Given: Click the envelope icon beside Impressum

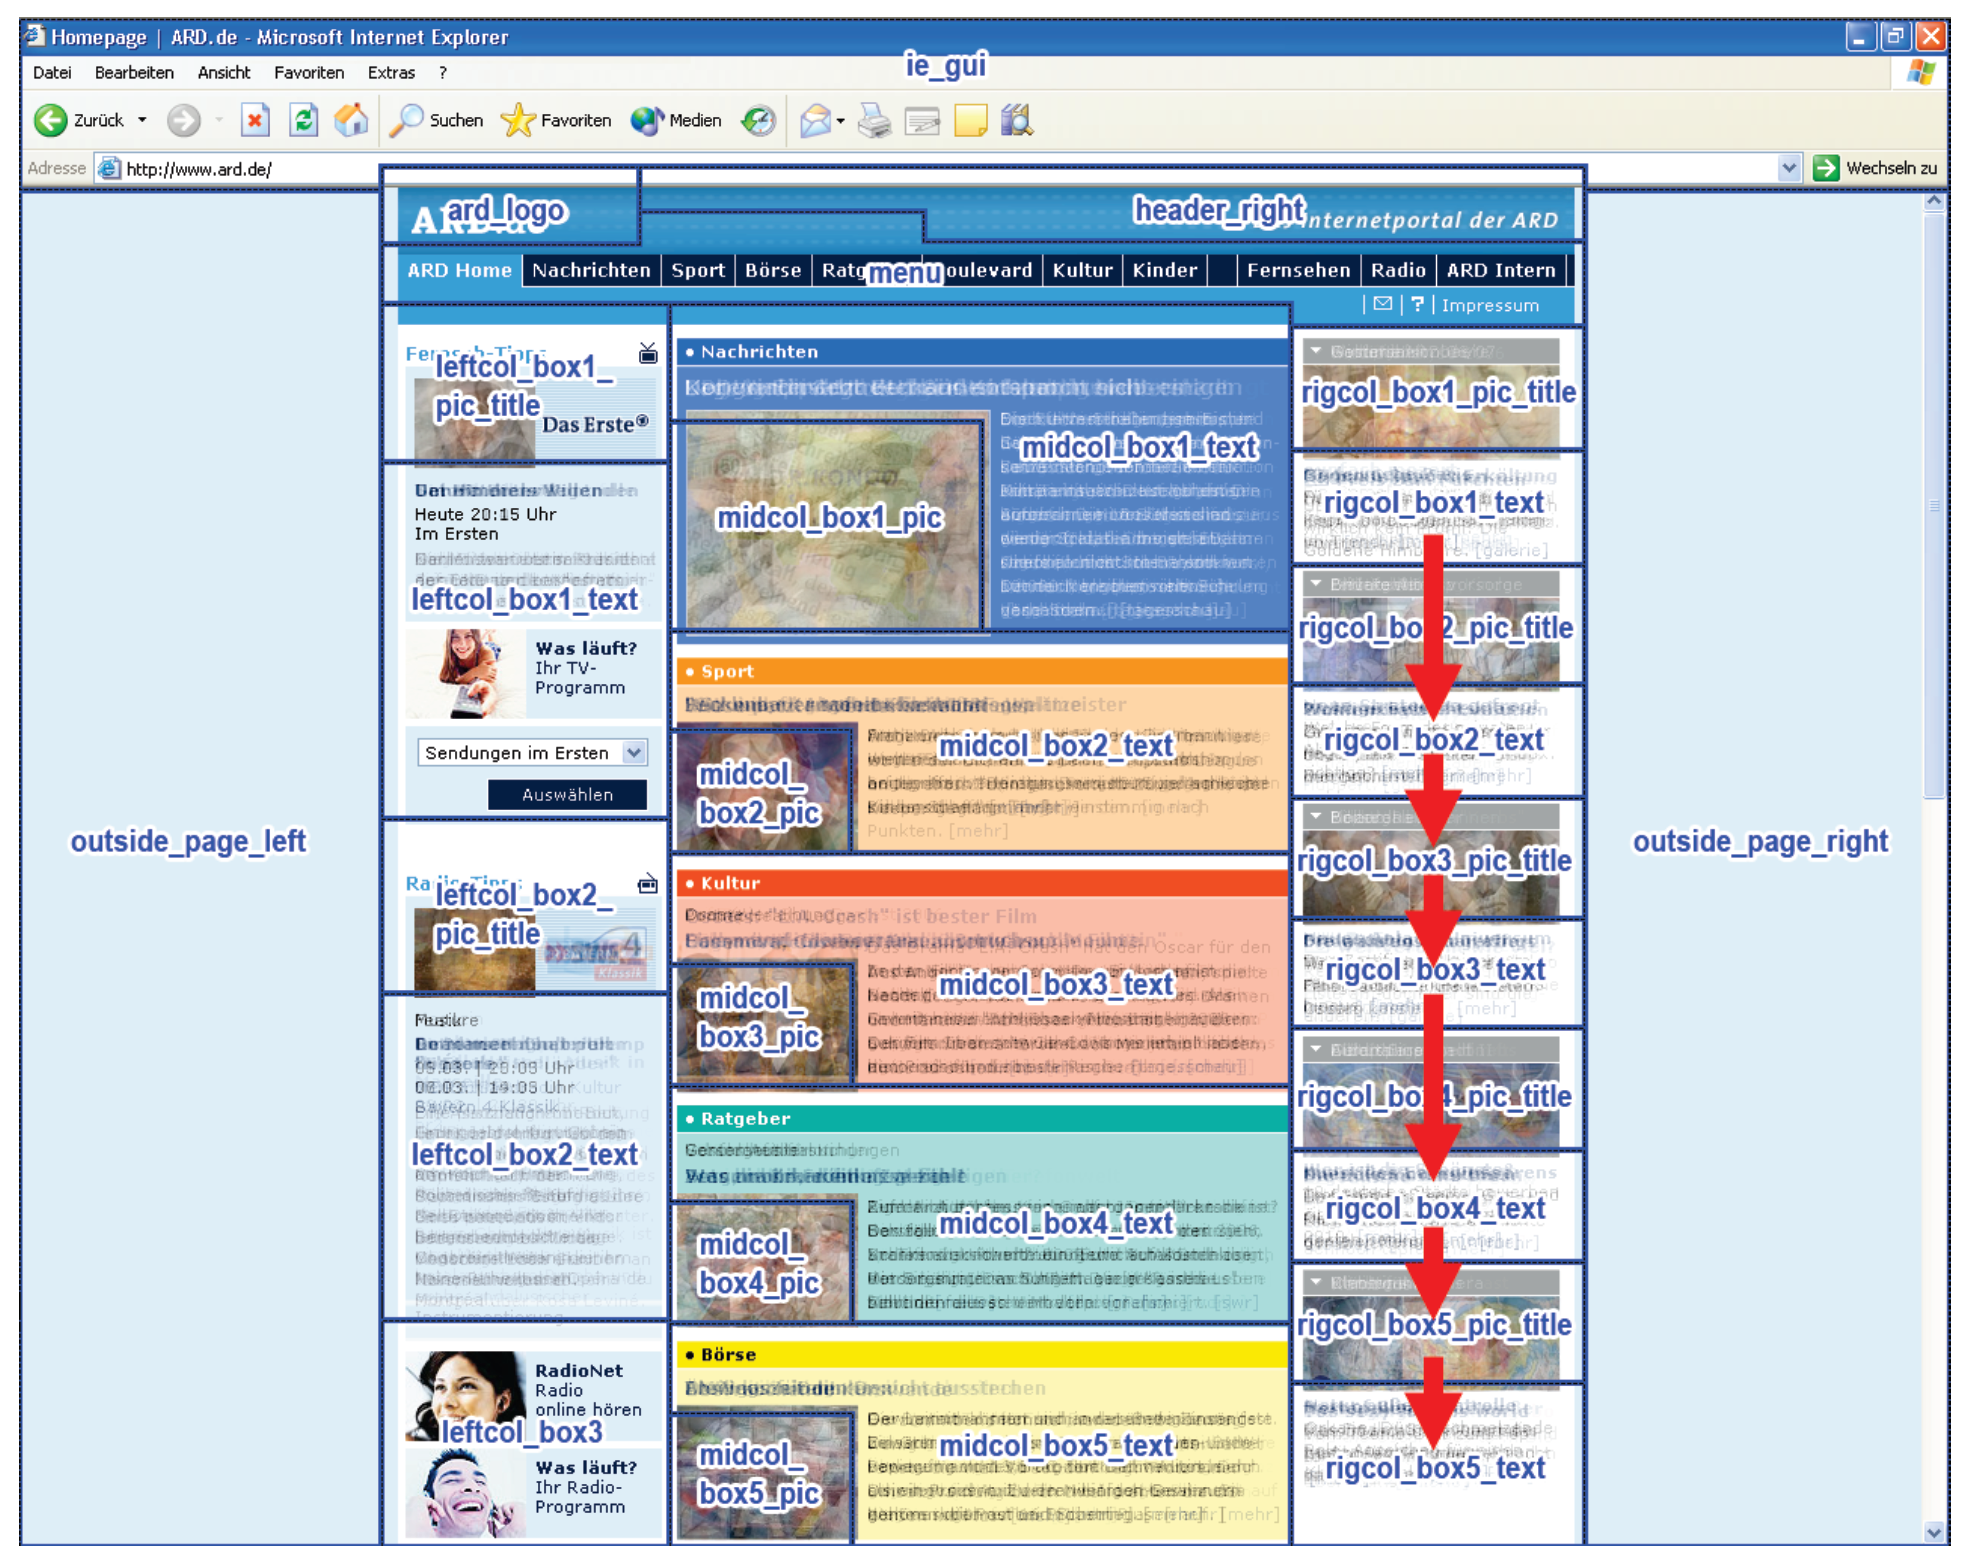Looking at the screenshot, I should (1382, 304).
